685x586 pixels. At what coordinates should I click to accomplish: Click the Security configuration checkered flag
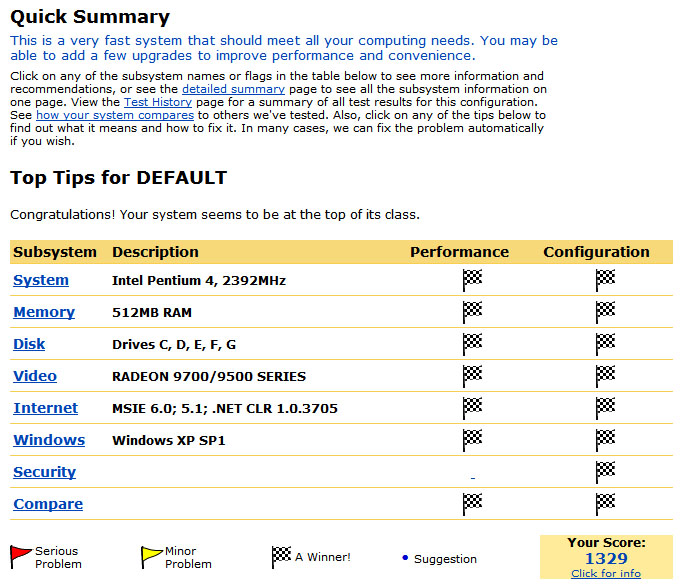[x=605, y=472]
